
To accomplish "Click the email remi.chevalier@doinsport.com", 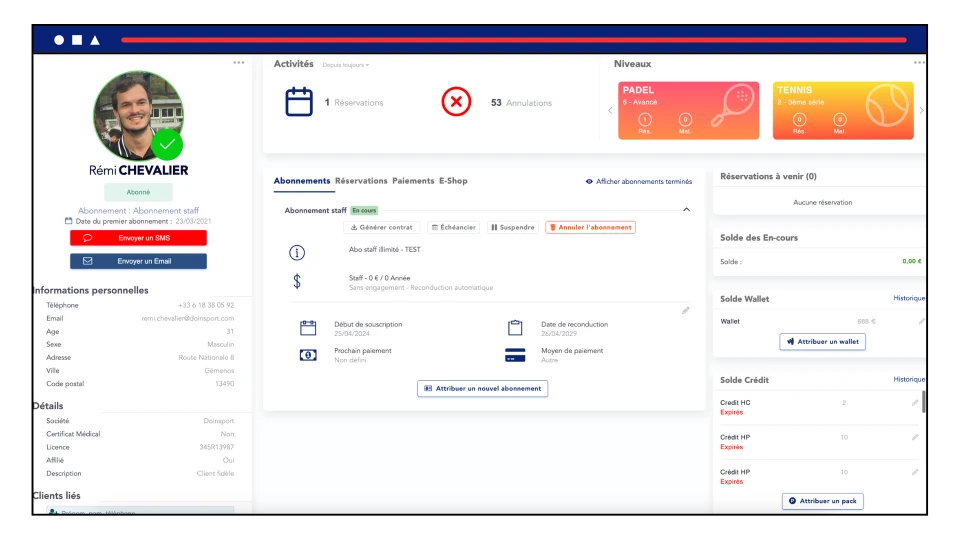I will [x=187, y=318].
